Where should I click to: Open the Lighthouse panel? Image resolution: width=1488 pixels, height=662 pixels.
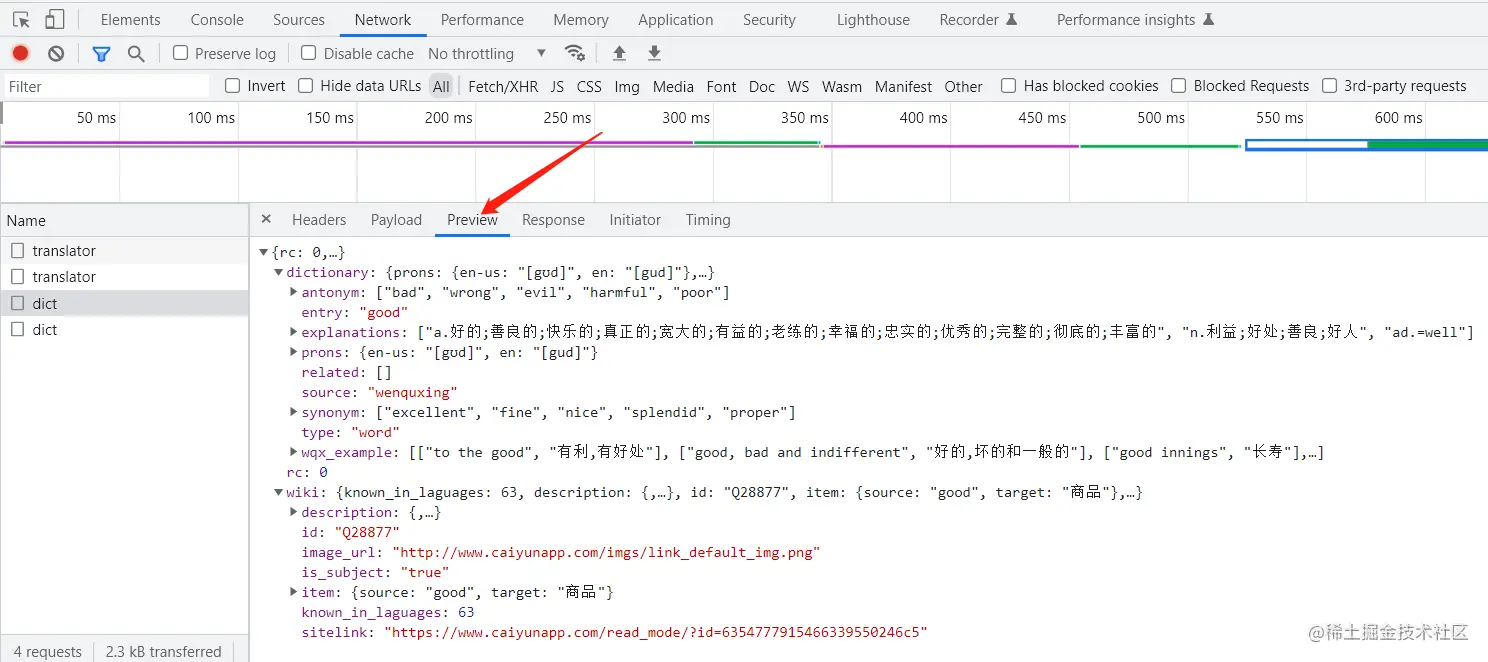coord(873,19)
